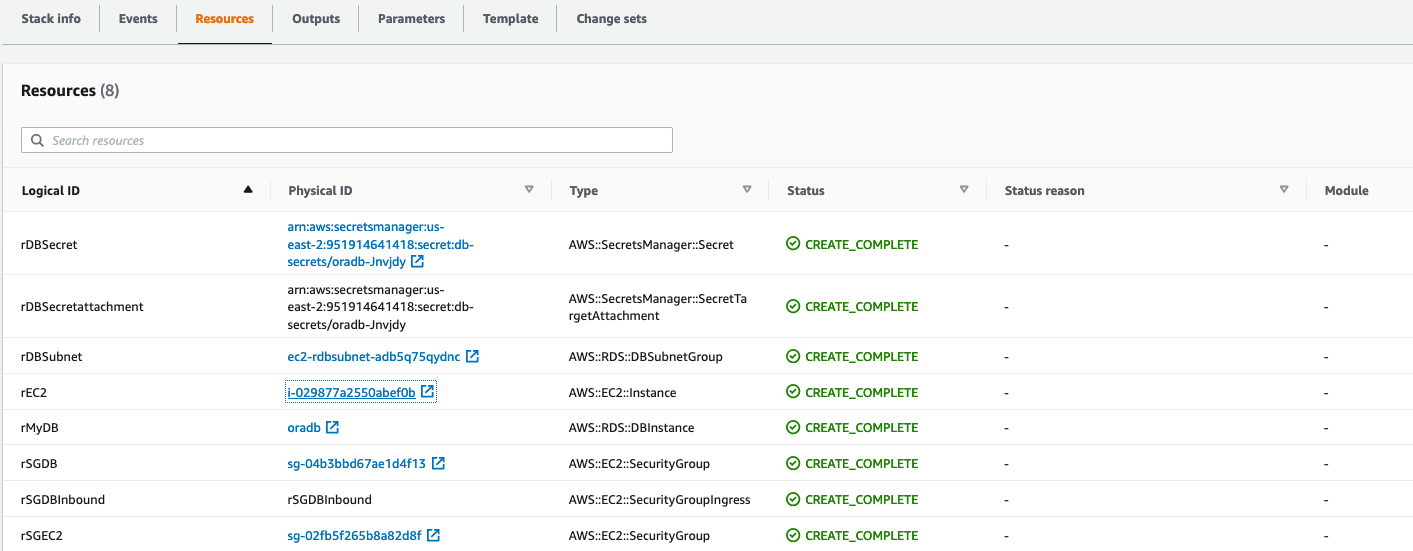Open external link icon next to oradb
1413x551 pixels.
coord(333,427)
